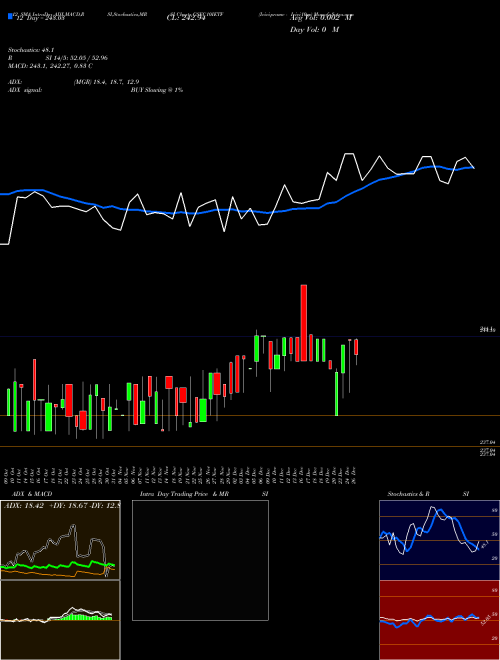This screenshot has height=660, width=500.
Task: Click the long green candle touching orange support line
Action: pyautogui.click(x=336, y=392)
